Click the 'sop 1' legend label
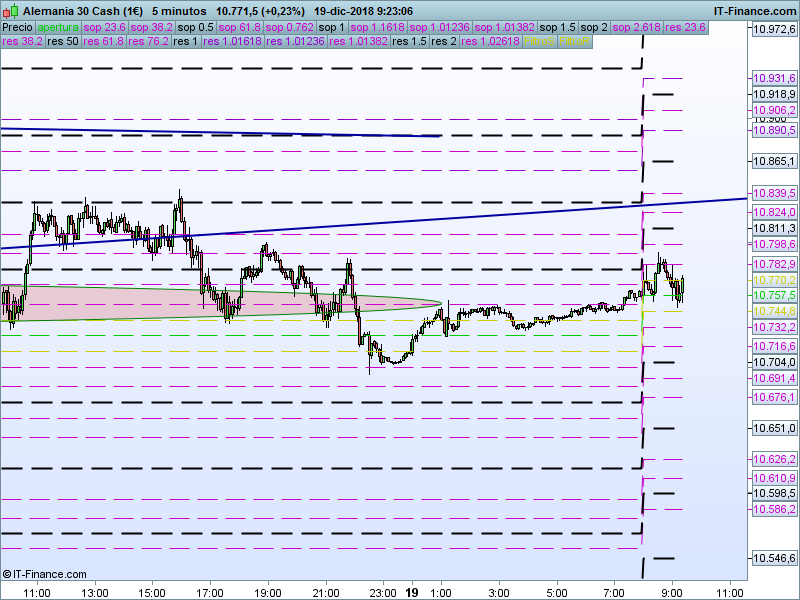 332,28
